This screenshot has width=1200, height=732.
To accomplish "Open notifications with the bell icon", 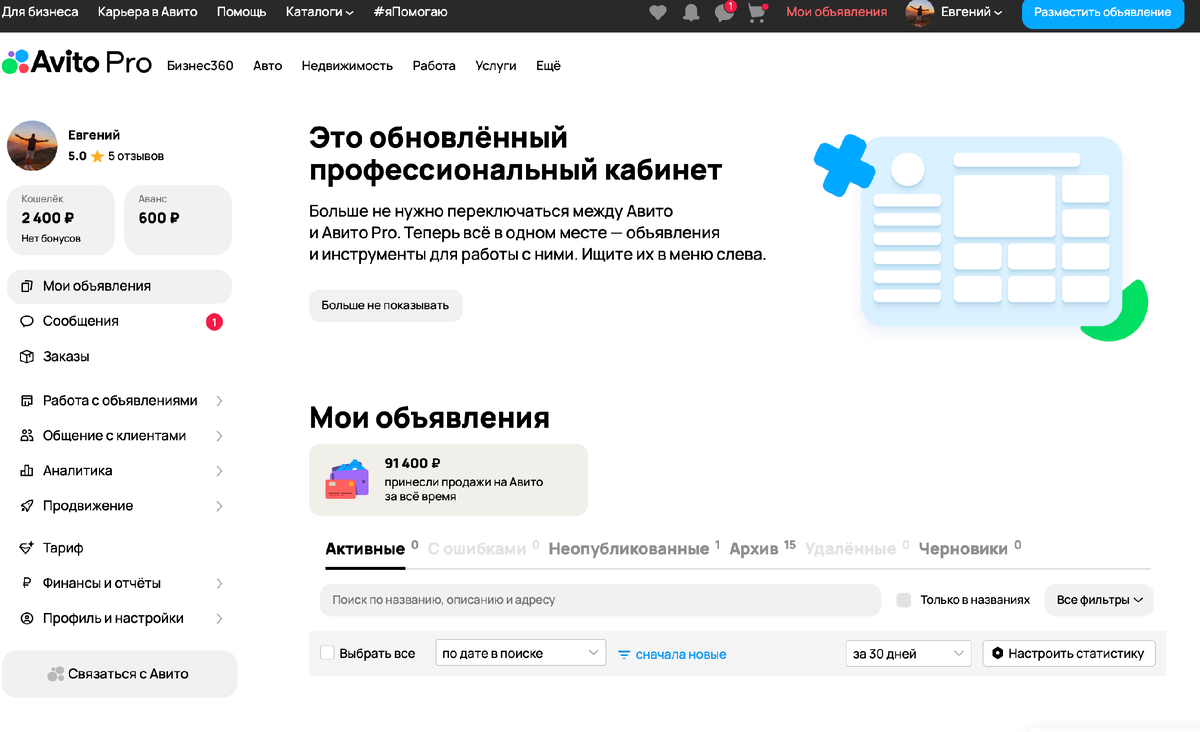I will [691, 13].
